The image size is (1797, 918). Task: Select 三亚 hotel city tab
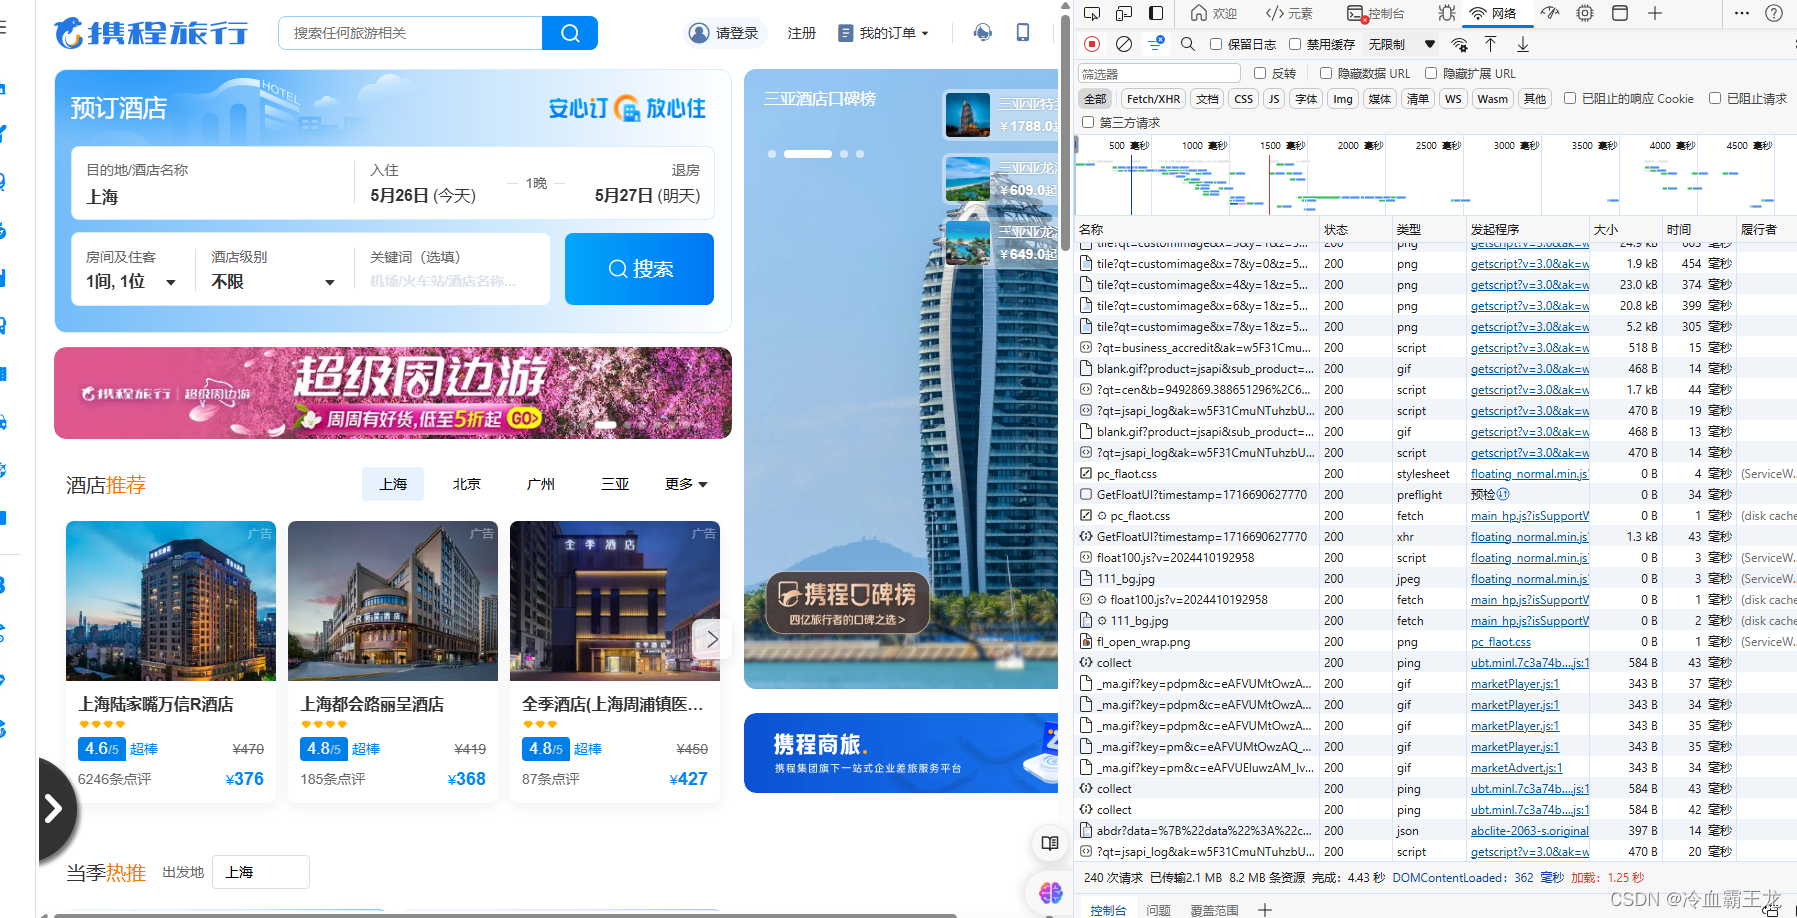[x=615, y=484]
